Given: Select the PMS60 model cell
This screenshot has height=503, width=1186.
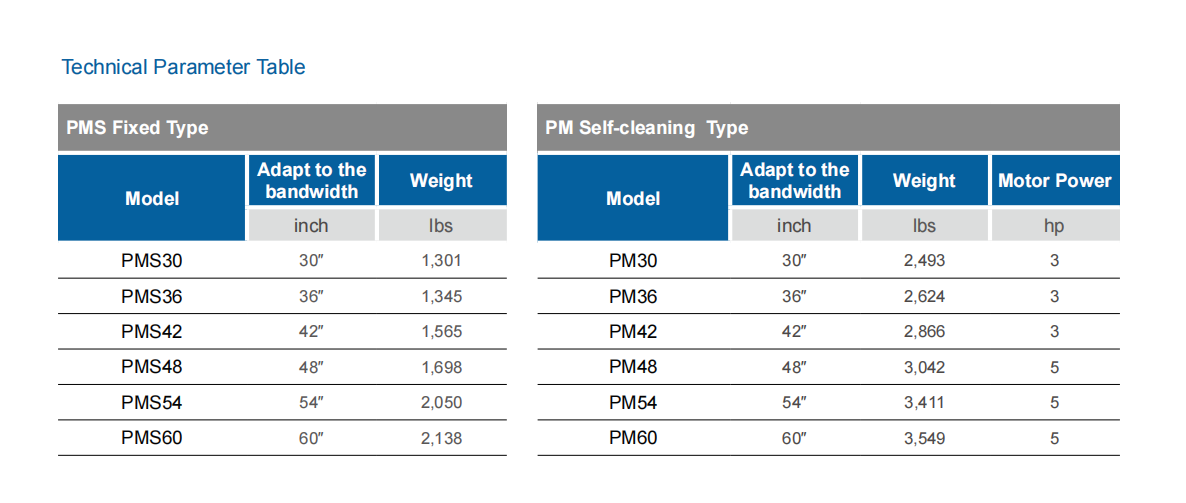Looking at the screenshot, I should (x=152, y=438).
